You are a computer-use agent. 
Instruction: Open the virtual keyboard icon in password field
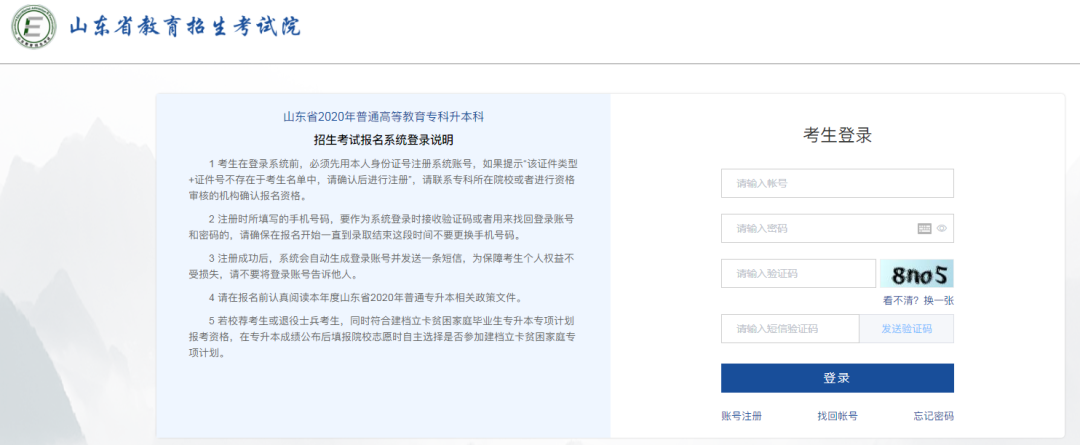pos(924,228)
